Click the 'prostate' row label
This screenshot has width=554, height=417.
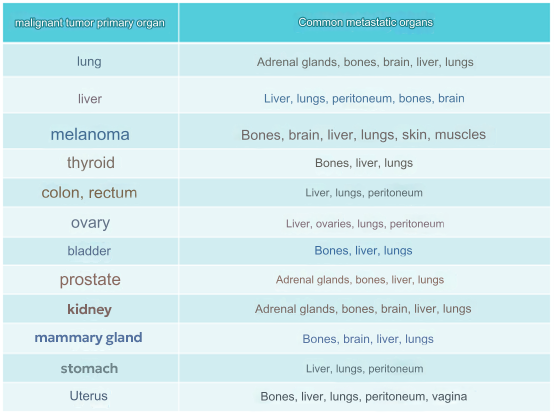point(90,280)
